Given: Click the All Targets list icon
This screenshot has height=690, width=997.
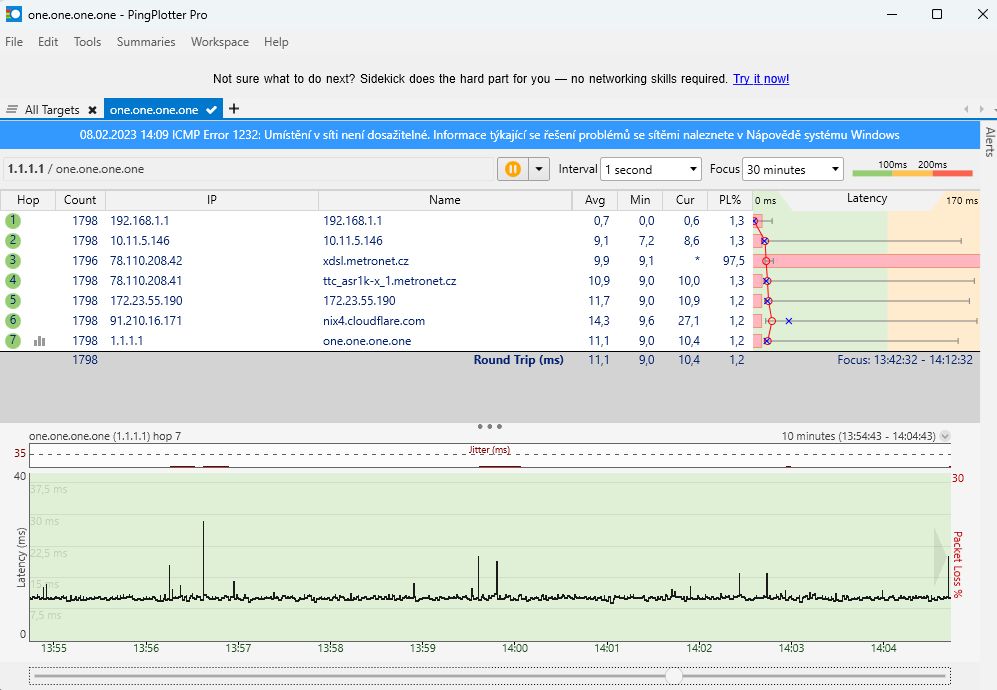Looking at the screenshot, I should [12, 110].
